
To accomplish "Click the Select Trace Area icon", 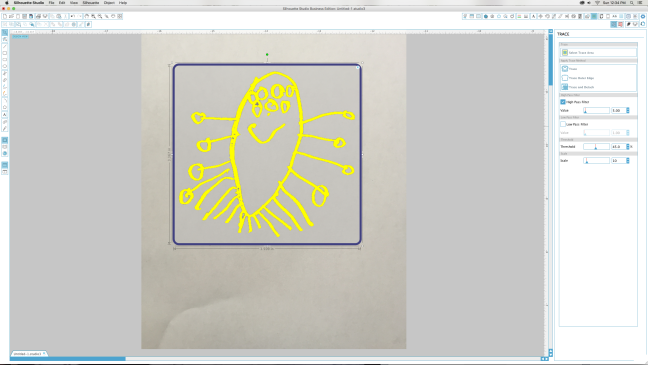I will 565,52.
